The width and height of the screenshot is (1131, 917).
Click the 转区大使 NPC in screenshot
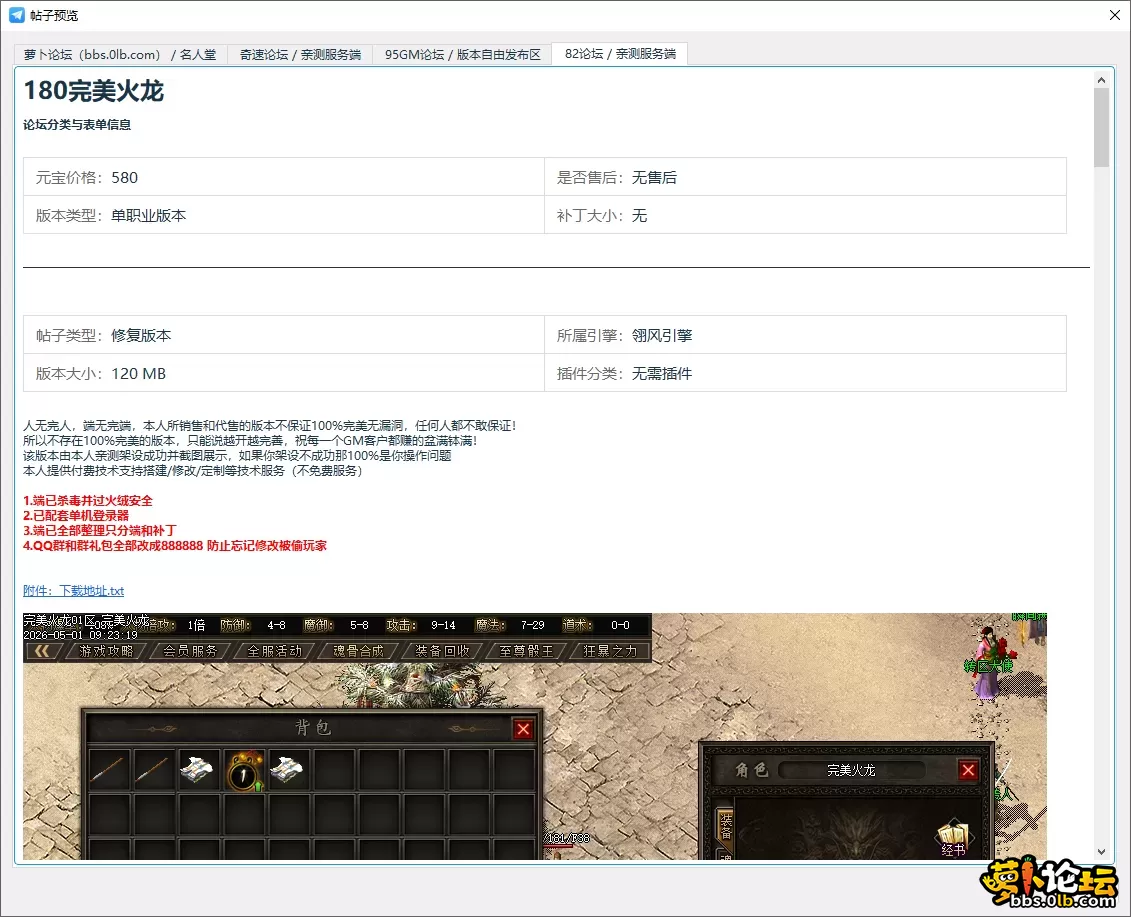(987, 664)
